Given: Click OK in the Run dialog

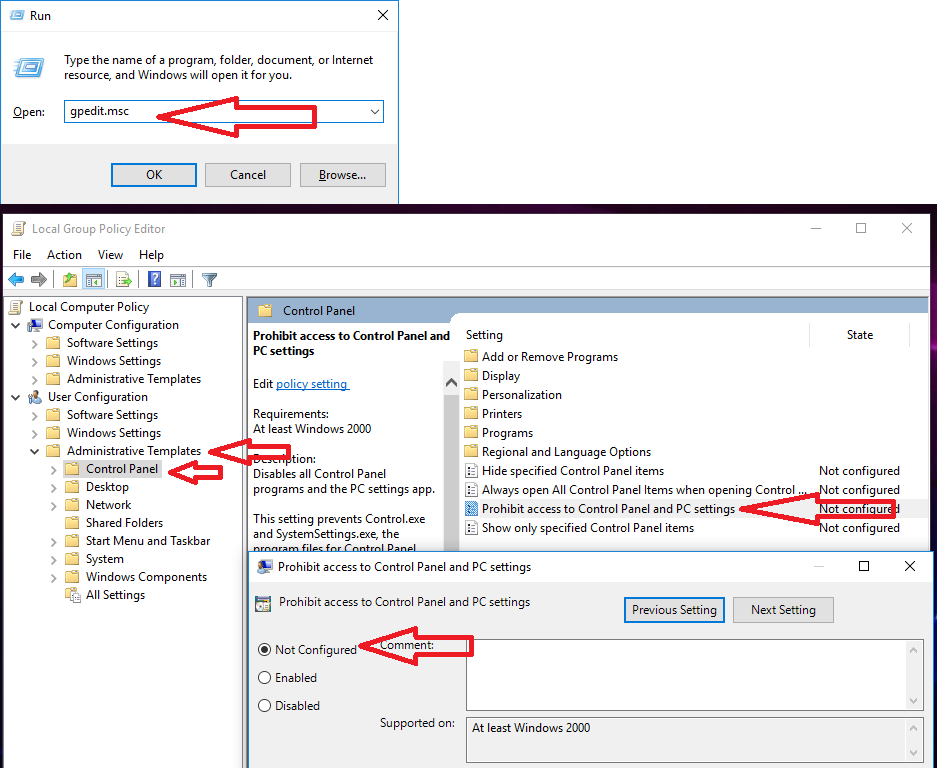Looking at the screenshot, I should (154, 175).
